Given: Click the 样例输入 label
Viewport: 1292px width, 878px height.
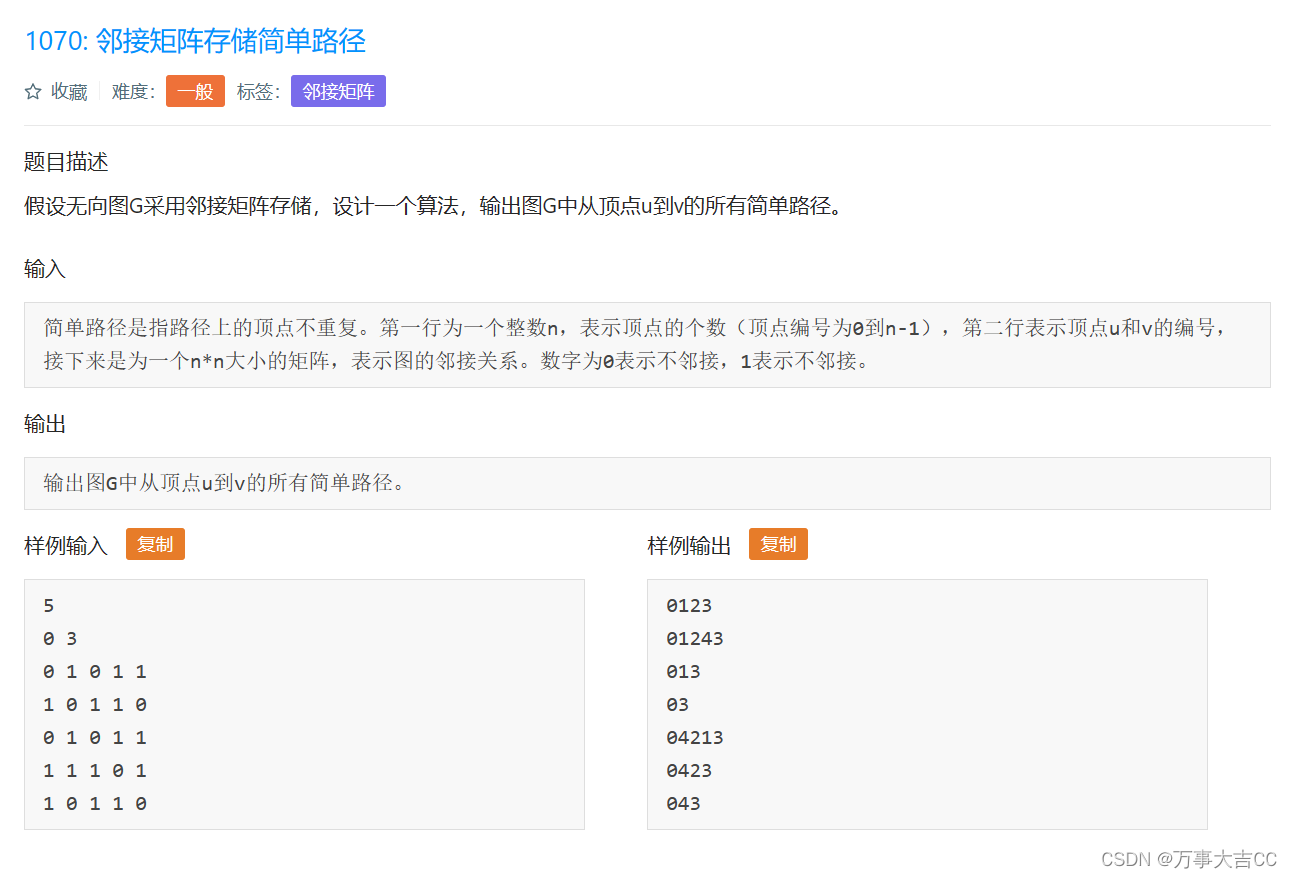Looking at the screenshot, I should point(66,546).
